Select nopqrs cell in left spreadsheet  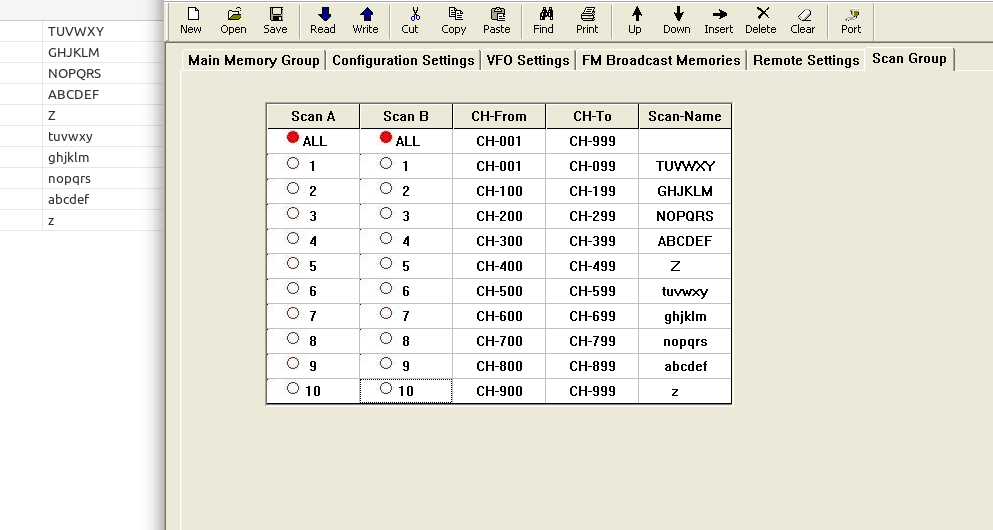tap(103, 178)
